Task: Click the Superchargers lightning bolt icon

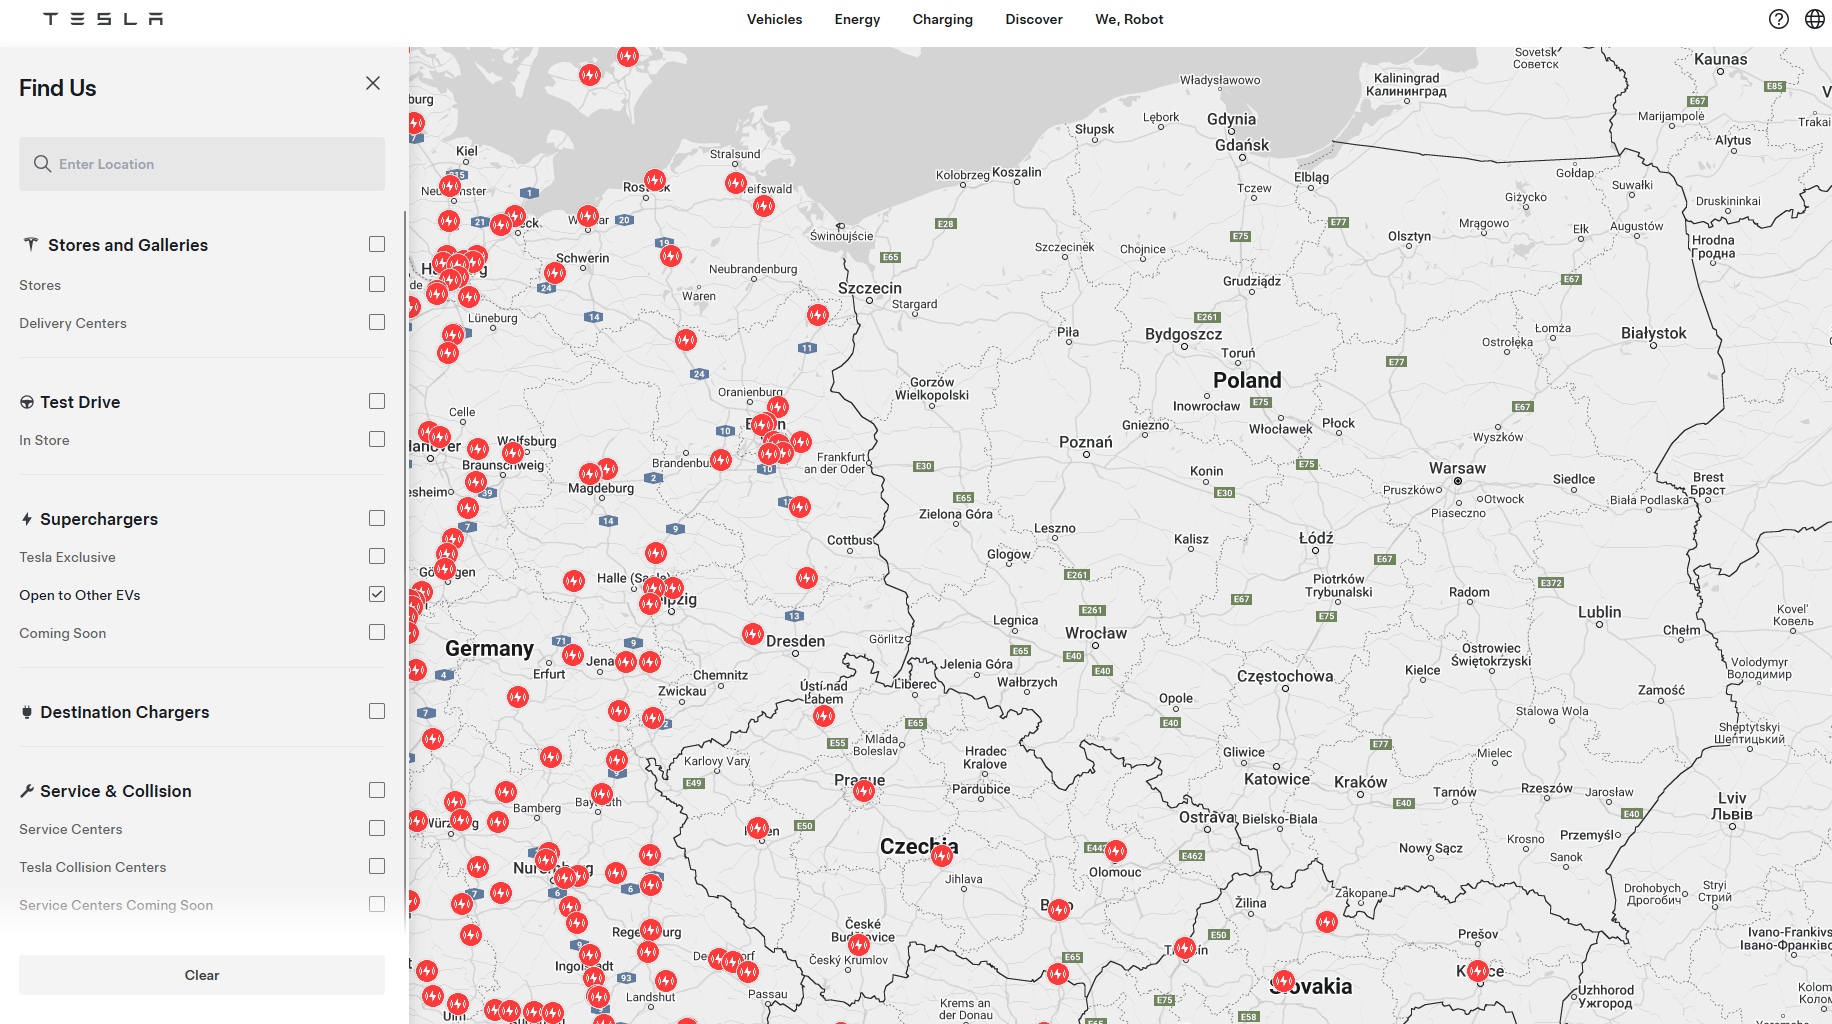Action: click(x=27, y=519)
